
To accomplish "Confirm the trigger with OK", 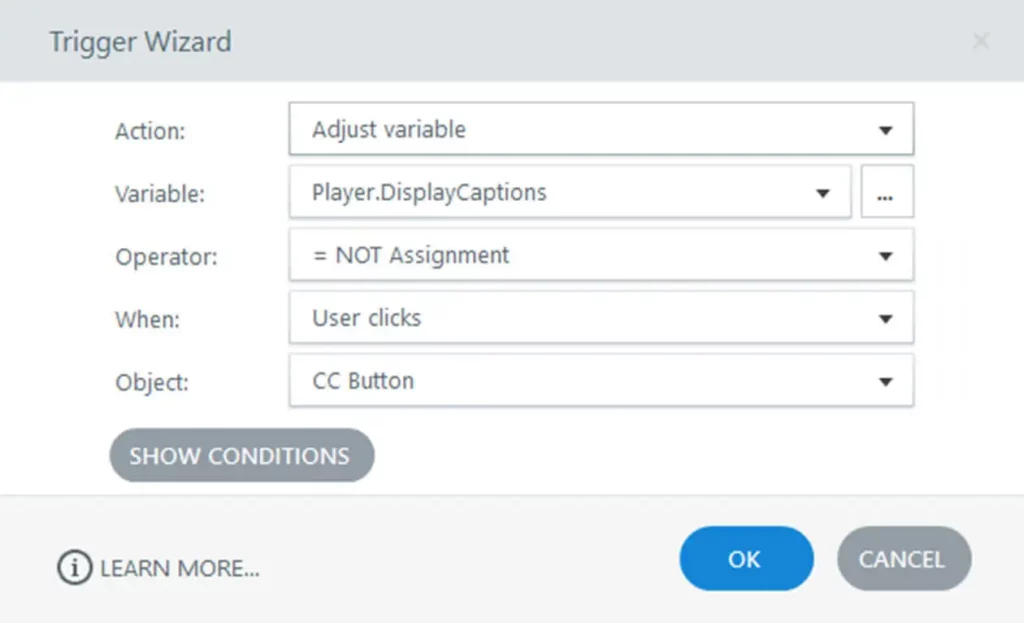I will pos(745,559).
